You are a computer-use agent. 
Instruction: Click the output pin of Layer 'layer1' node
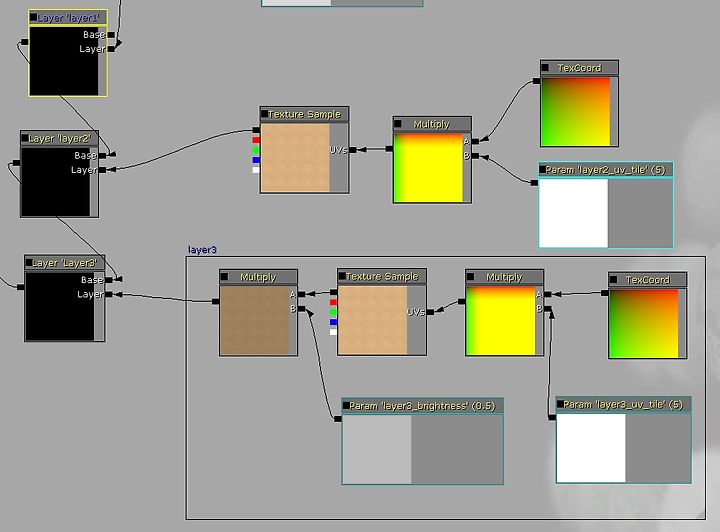click(x=24, y=42)
